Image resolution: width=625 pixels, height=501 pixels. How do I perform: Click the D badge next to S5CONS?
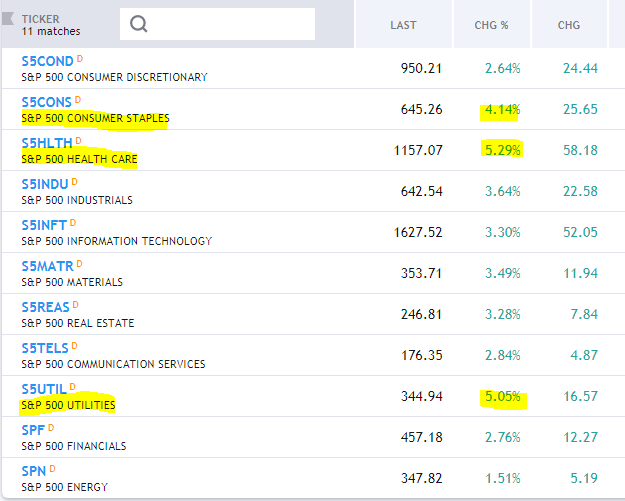pos(78,100)
